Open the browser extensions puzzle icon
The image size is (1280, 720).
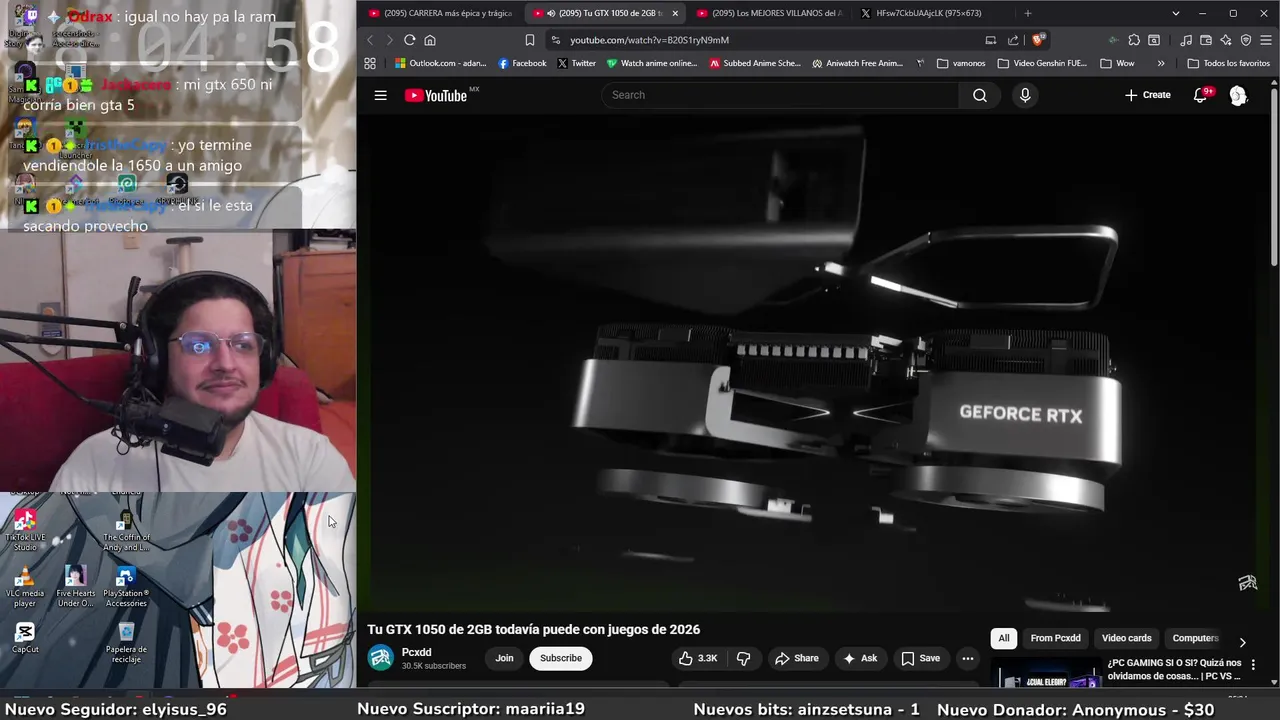point(1133,40)
